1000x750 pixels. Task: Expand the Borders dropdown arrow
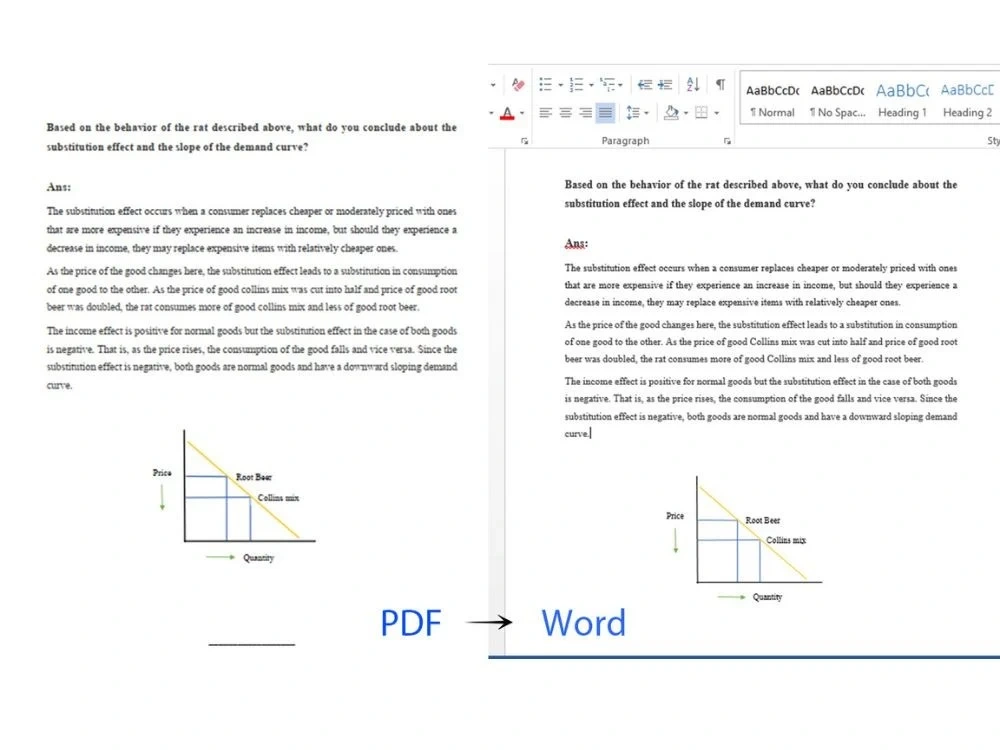(x=716, y=112)
